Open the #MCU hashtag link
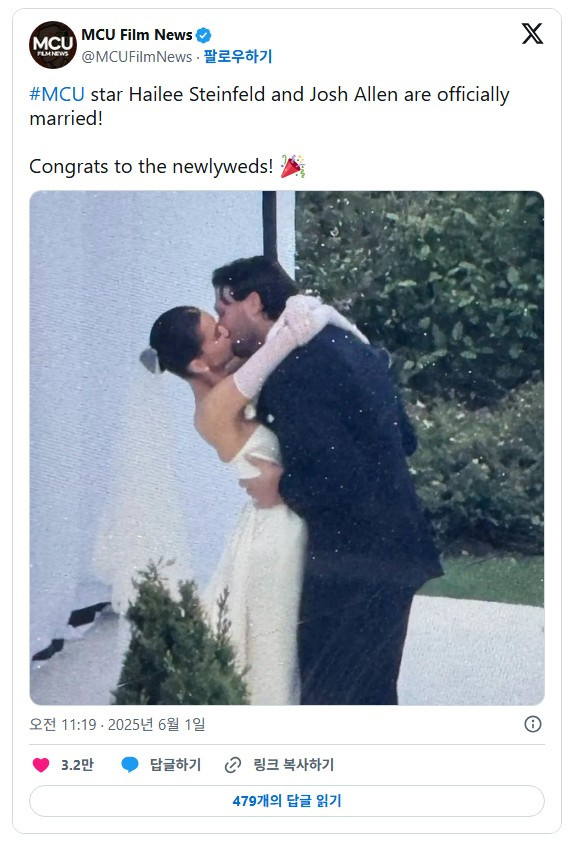 57,95
